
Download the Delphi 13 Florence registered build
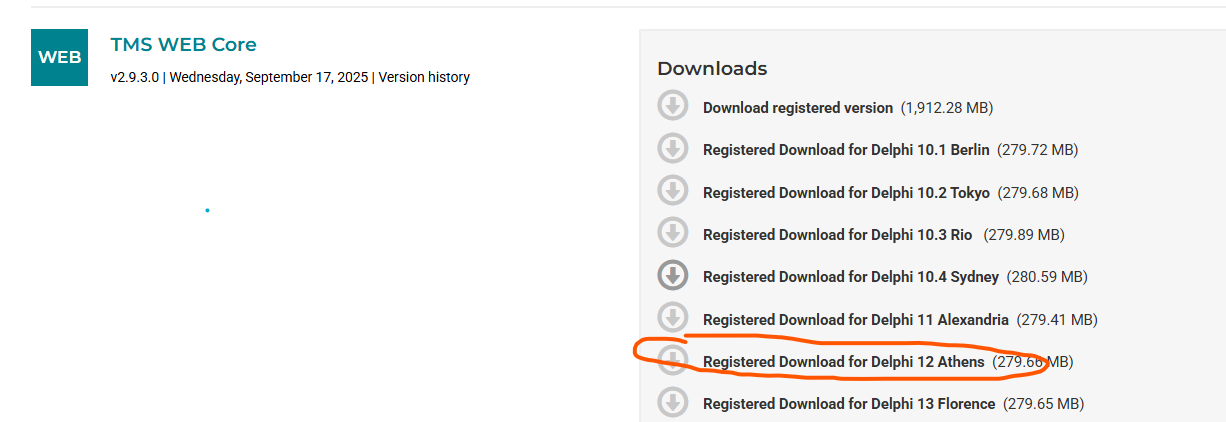(x=848, y=404)
